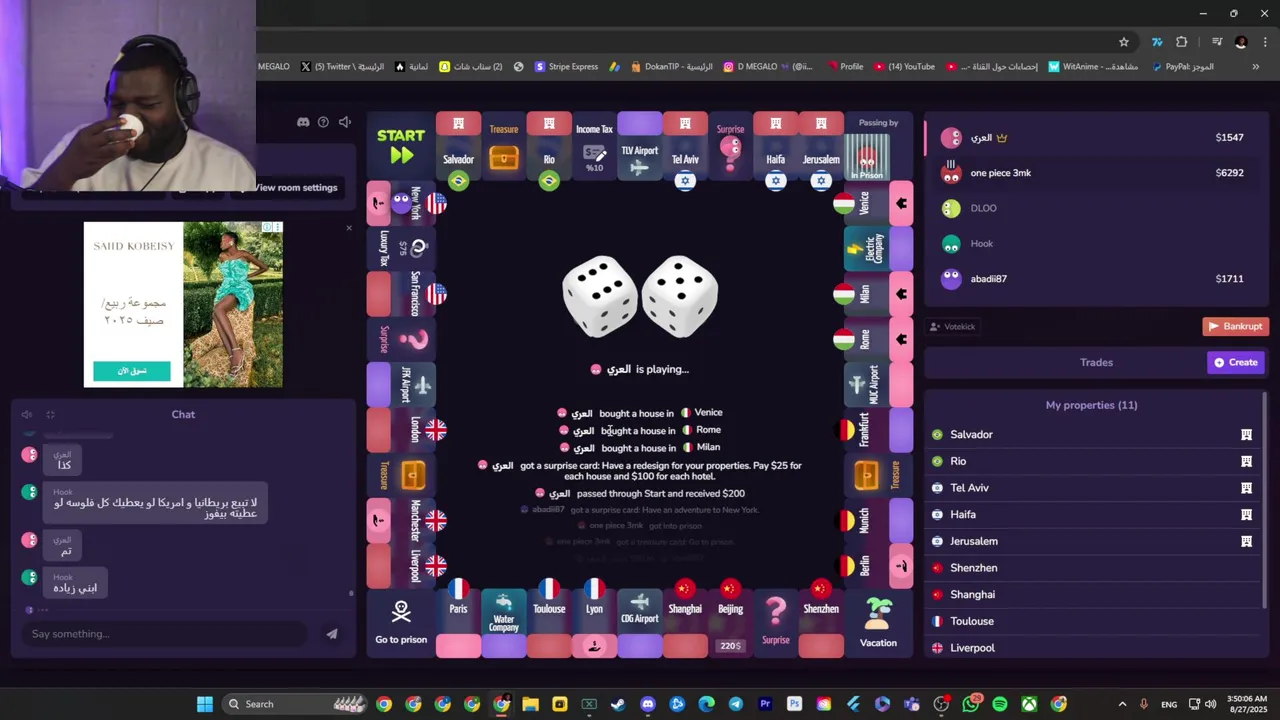Click View room settings
Viewport: 1280px width, 720px height.
(296, 187)
